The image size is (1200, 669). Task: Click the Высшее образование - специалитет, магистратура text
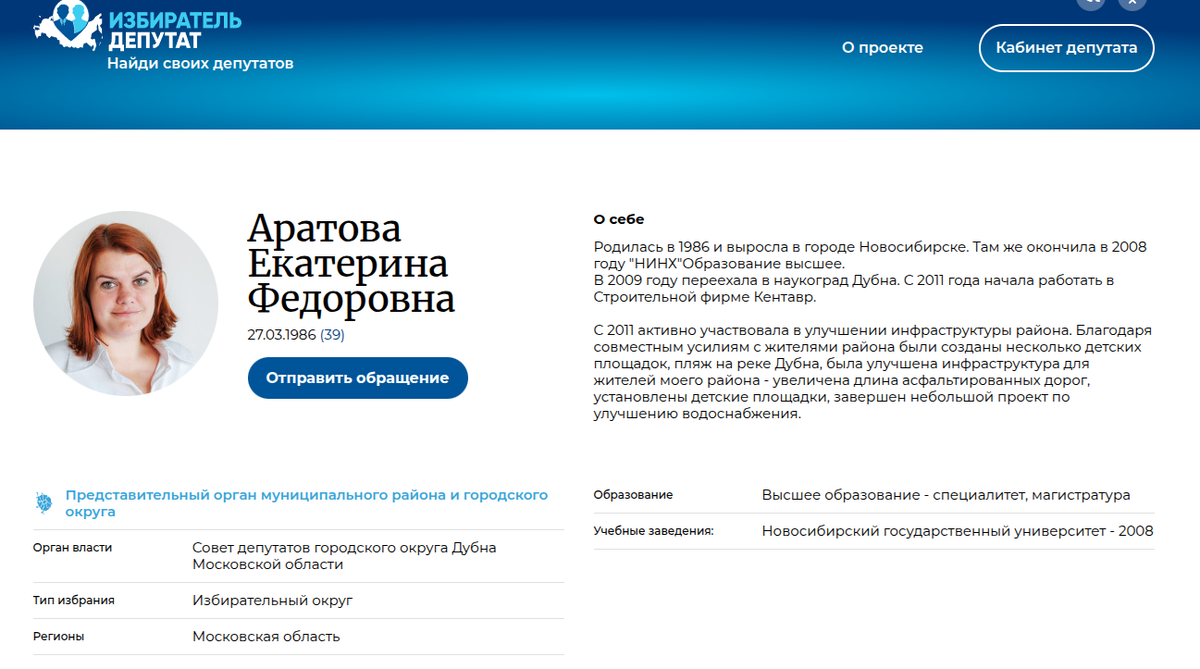pos(944,494)
